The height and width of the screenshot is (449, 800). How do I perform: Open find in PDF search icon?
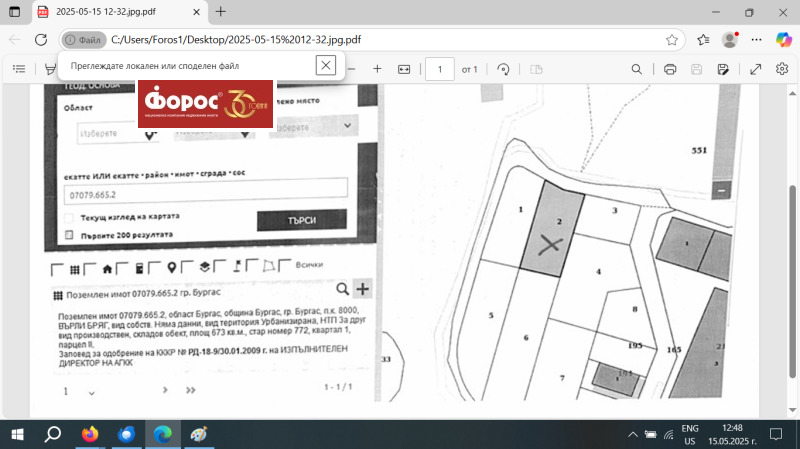coord(636,69)
